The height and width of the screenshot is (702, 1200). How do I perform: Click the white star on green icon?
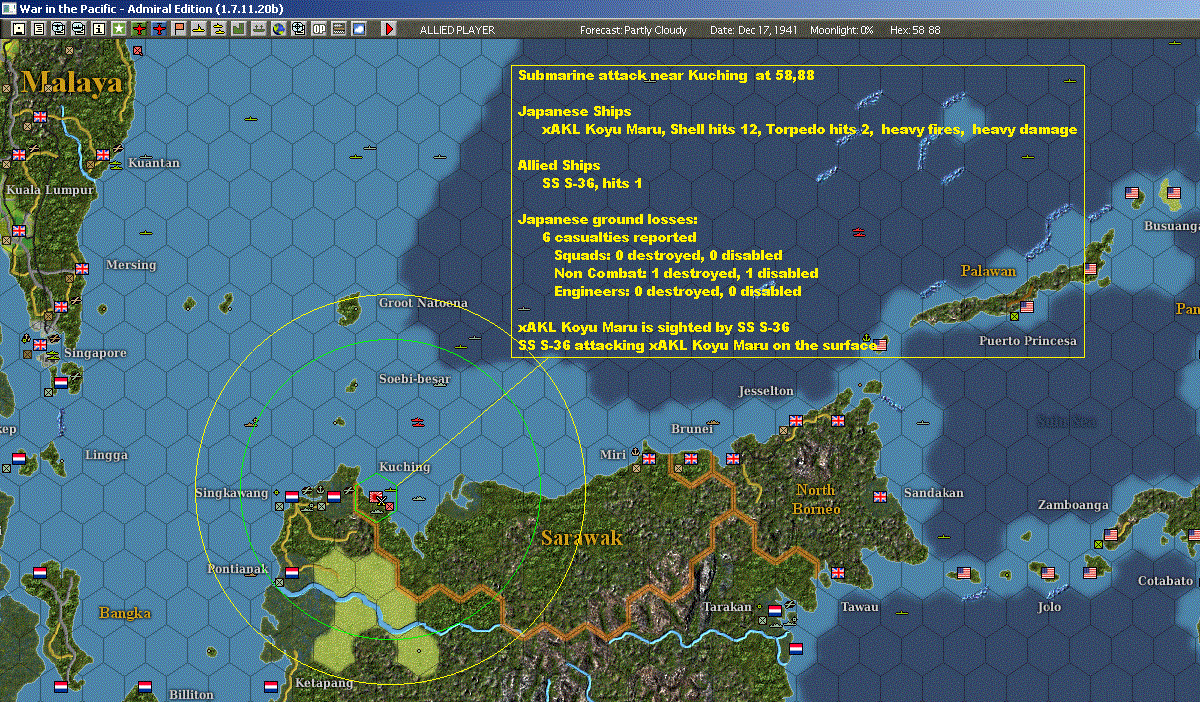coord(118,29)
